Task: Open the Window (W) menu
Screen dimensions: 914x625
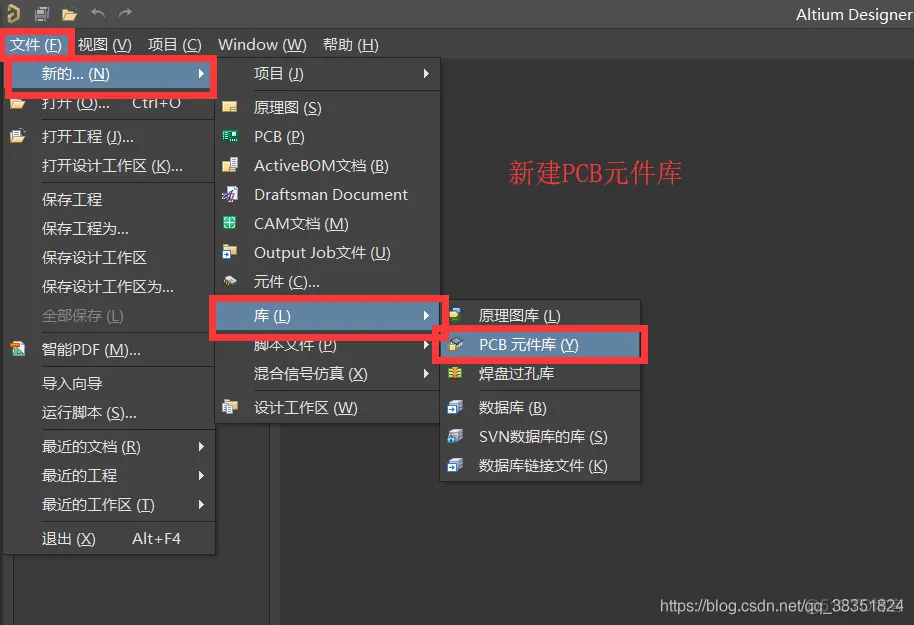Action: (x=262, y=44)
